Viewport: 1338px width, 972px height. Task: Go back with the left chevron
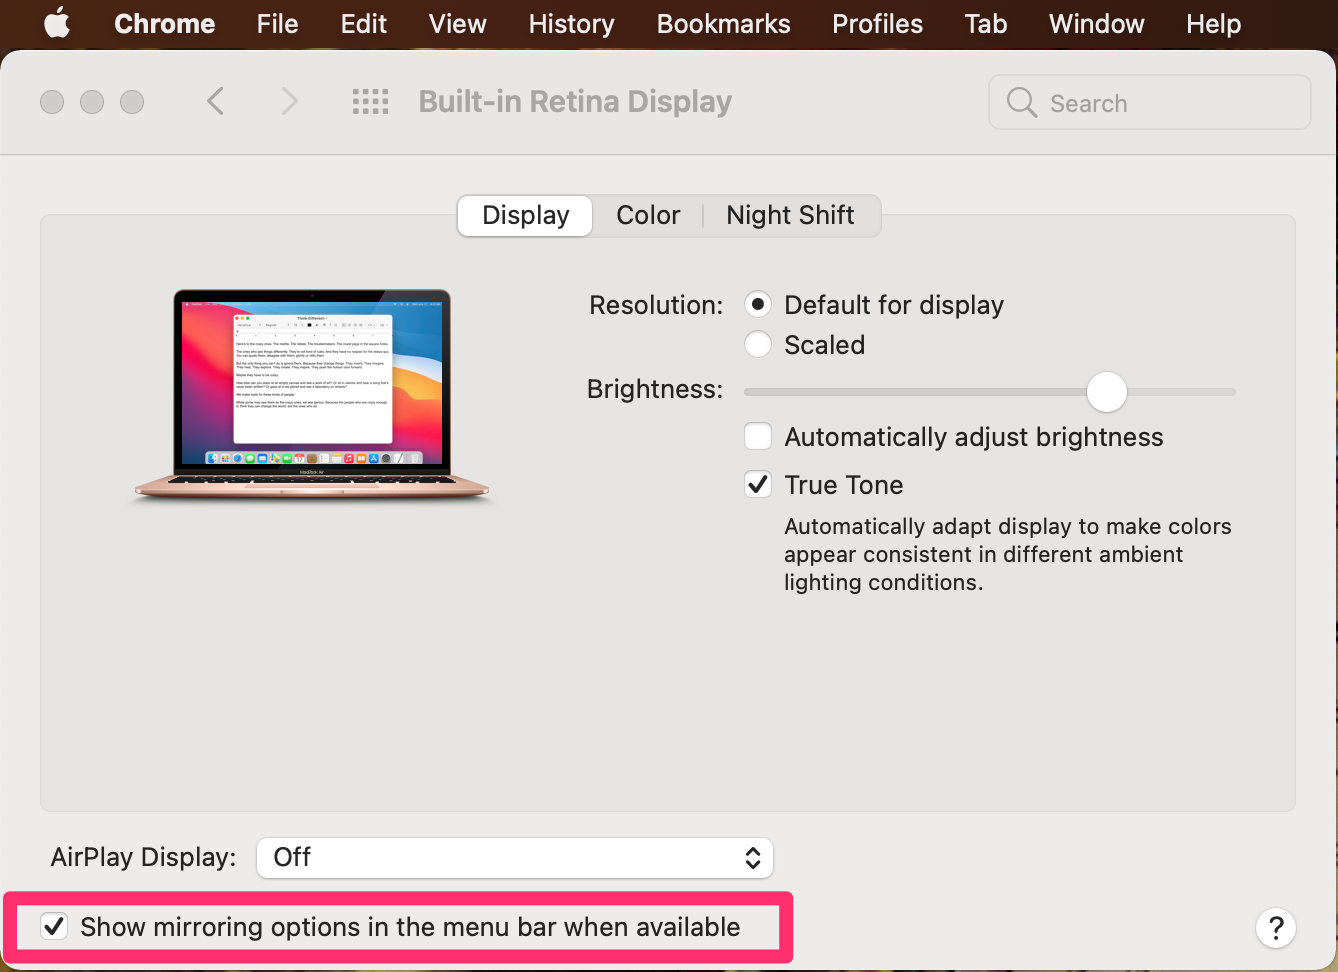215,101
